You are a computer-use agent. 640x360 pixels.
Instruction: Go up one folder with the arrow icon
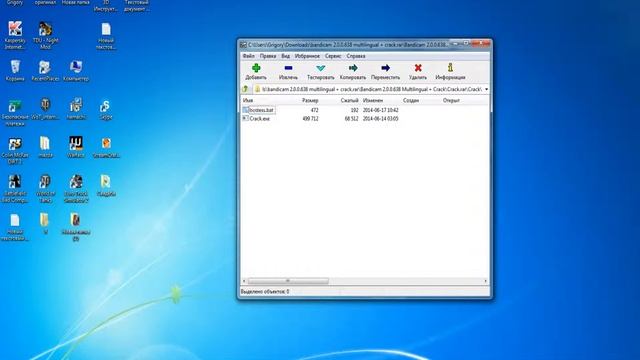[x=245, y=89]
